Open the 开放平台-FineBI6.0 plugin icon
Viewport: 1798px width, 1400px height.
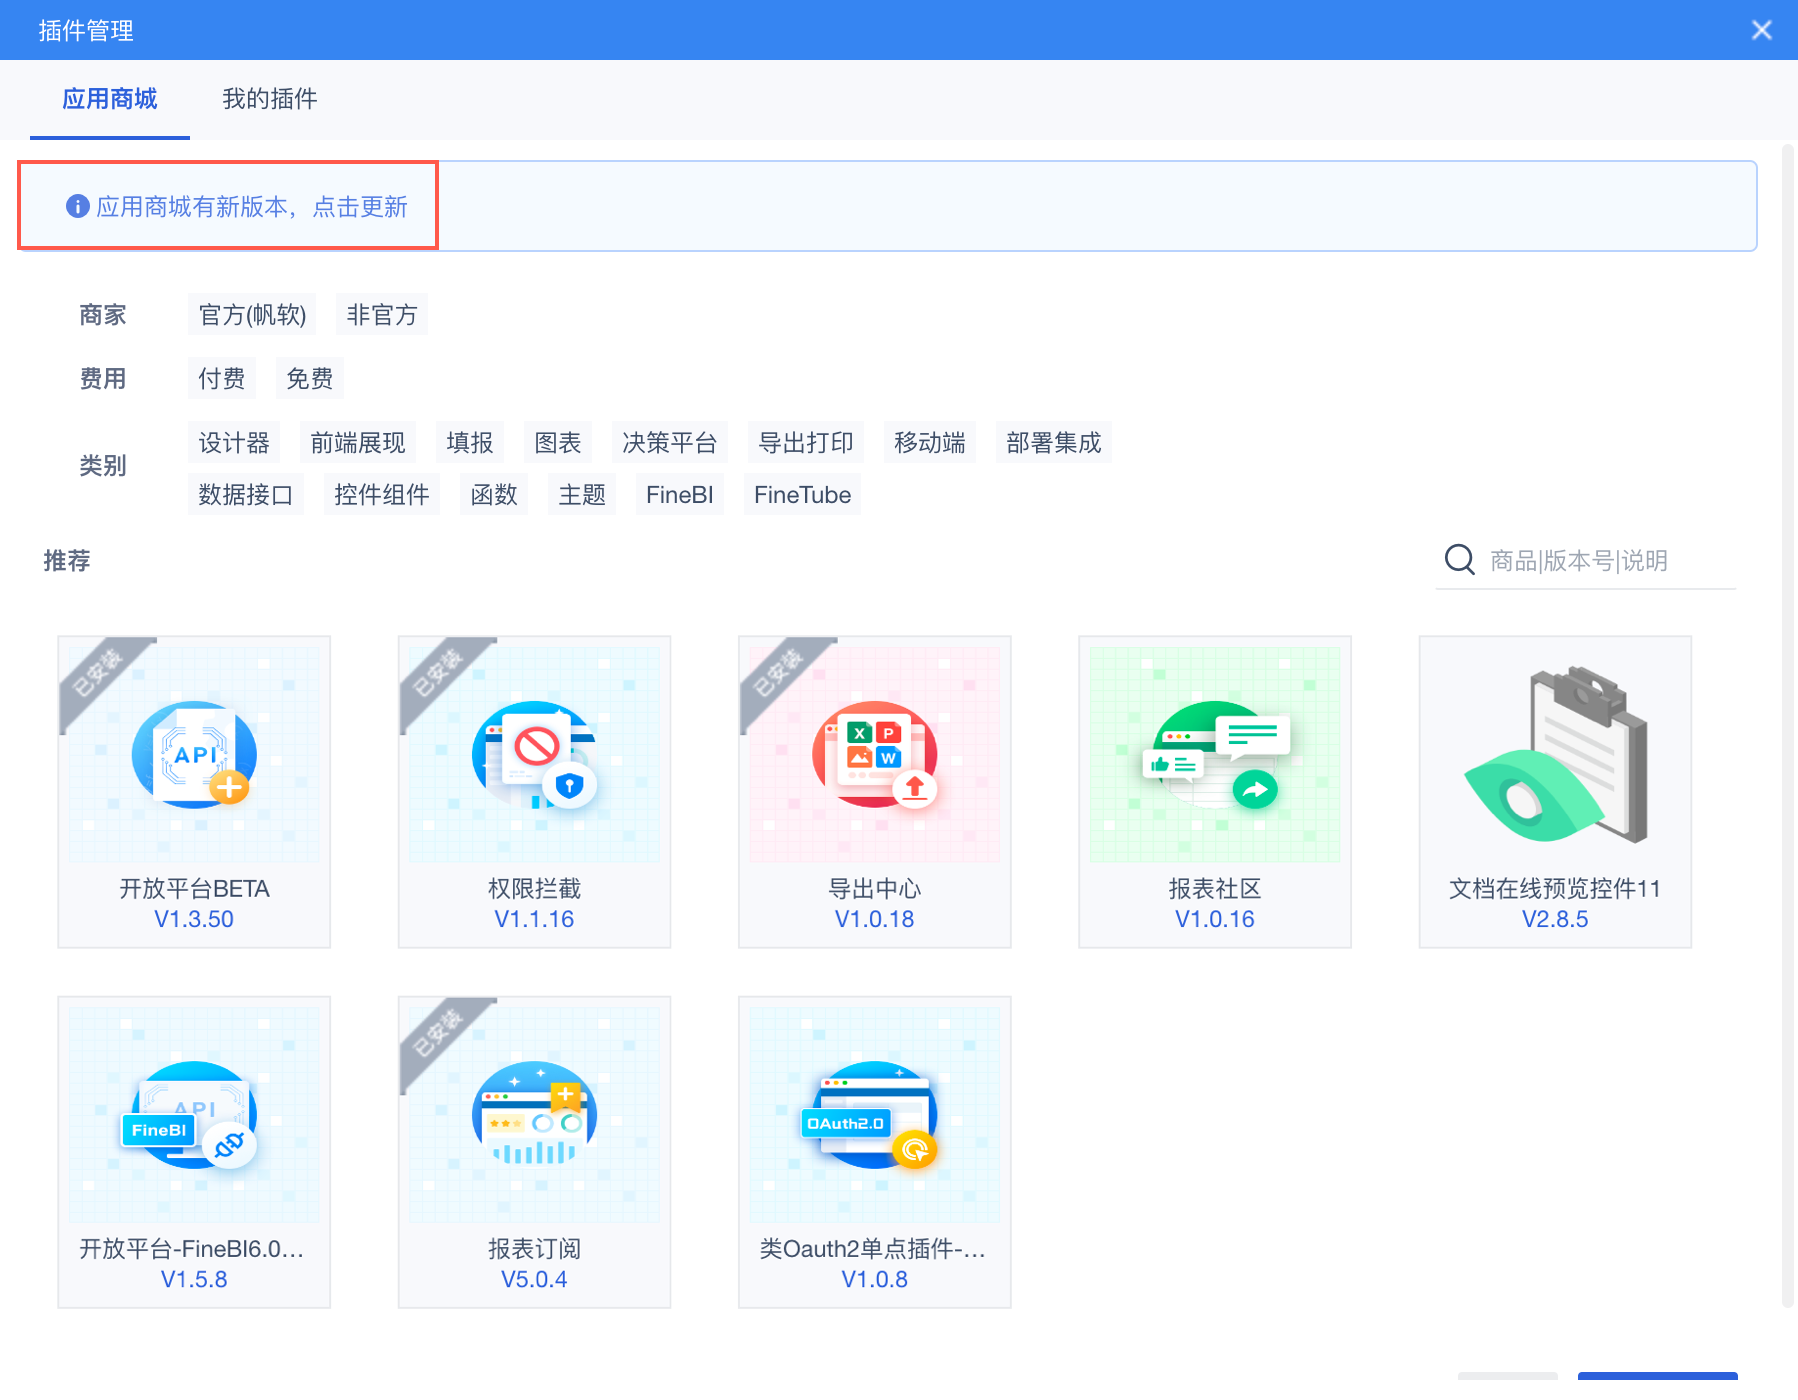[194, 1114]
